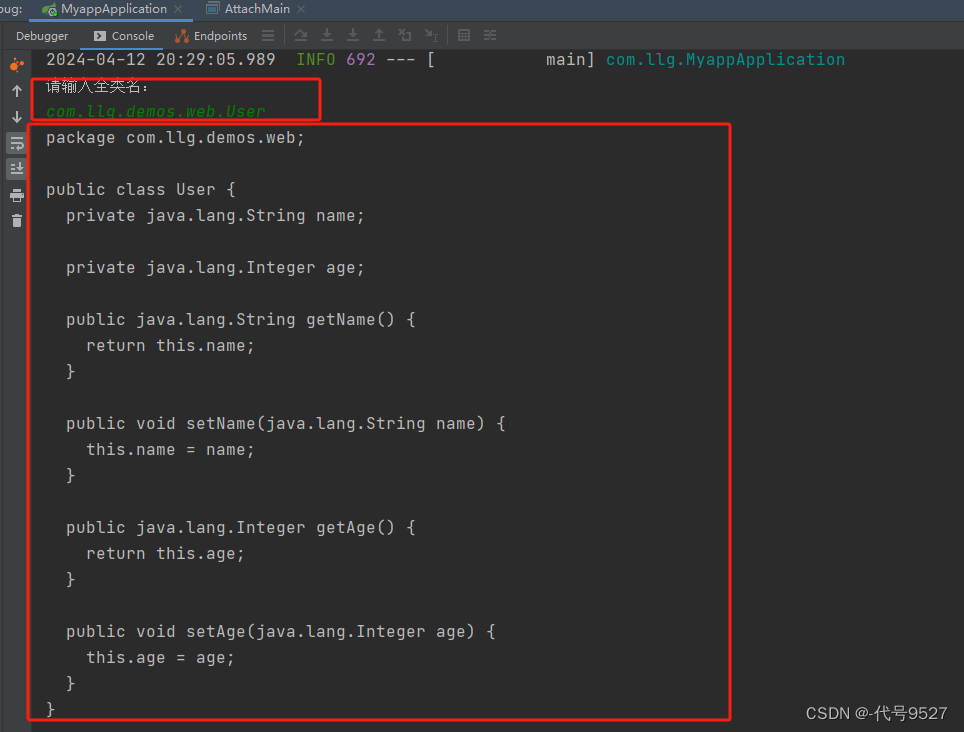This screenshot has height=732, width=964.
Task: Click the orange rerun debug icon
Action: (17, 65)
